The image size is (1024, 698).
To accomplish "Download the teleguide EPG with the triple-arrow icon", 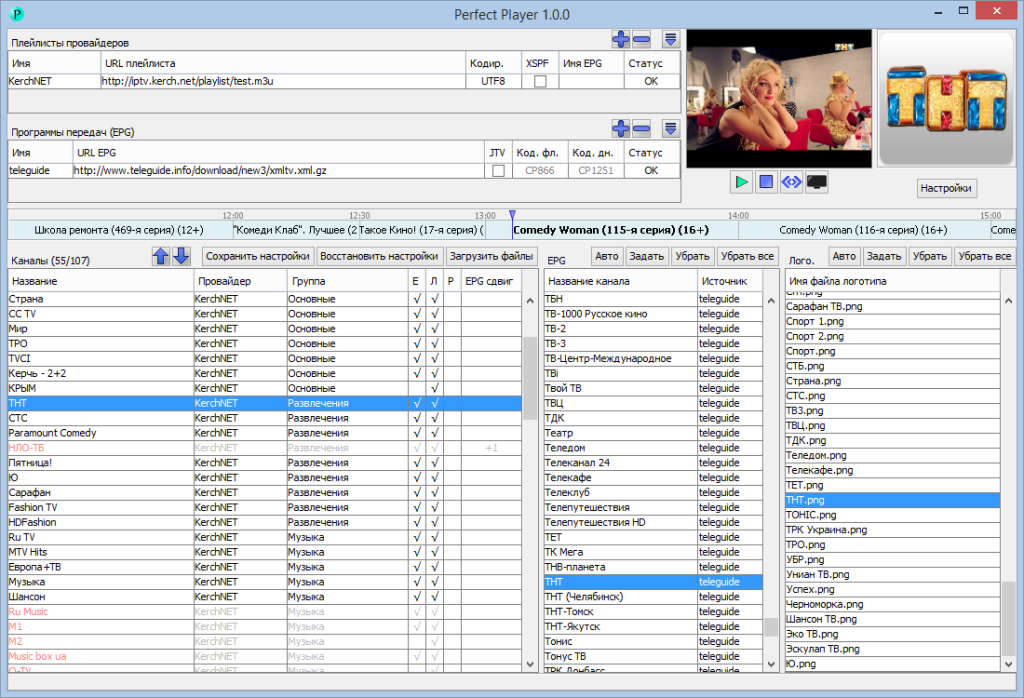I will pyautogui.click(x=669, y=128).
